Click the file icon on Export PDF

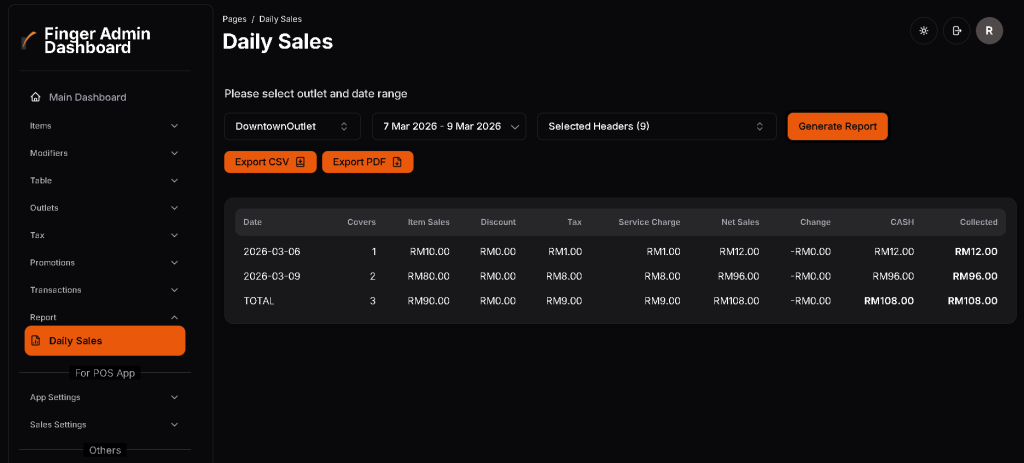tap(397, 162)
